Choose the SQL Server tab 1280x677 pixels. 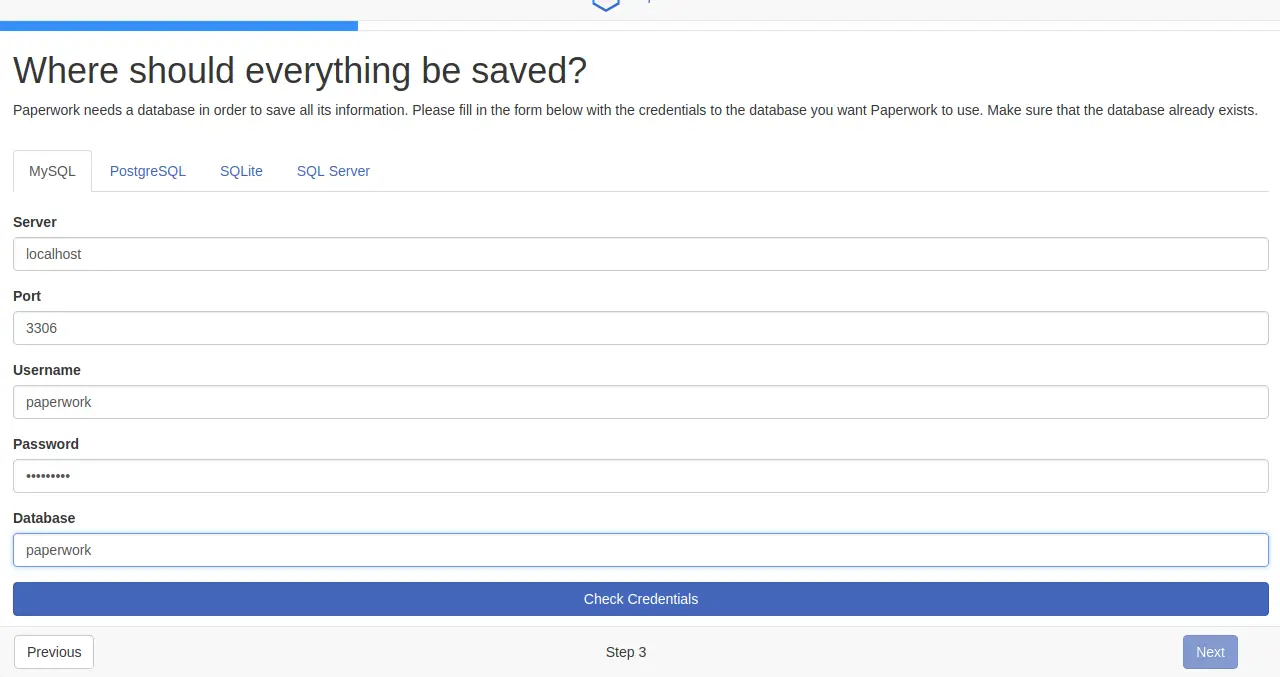tap(333, 171)
